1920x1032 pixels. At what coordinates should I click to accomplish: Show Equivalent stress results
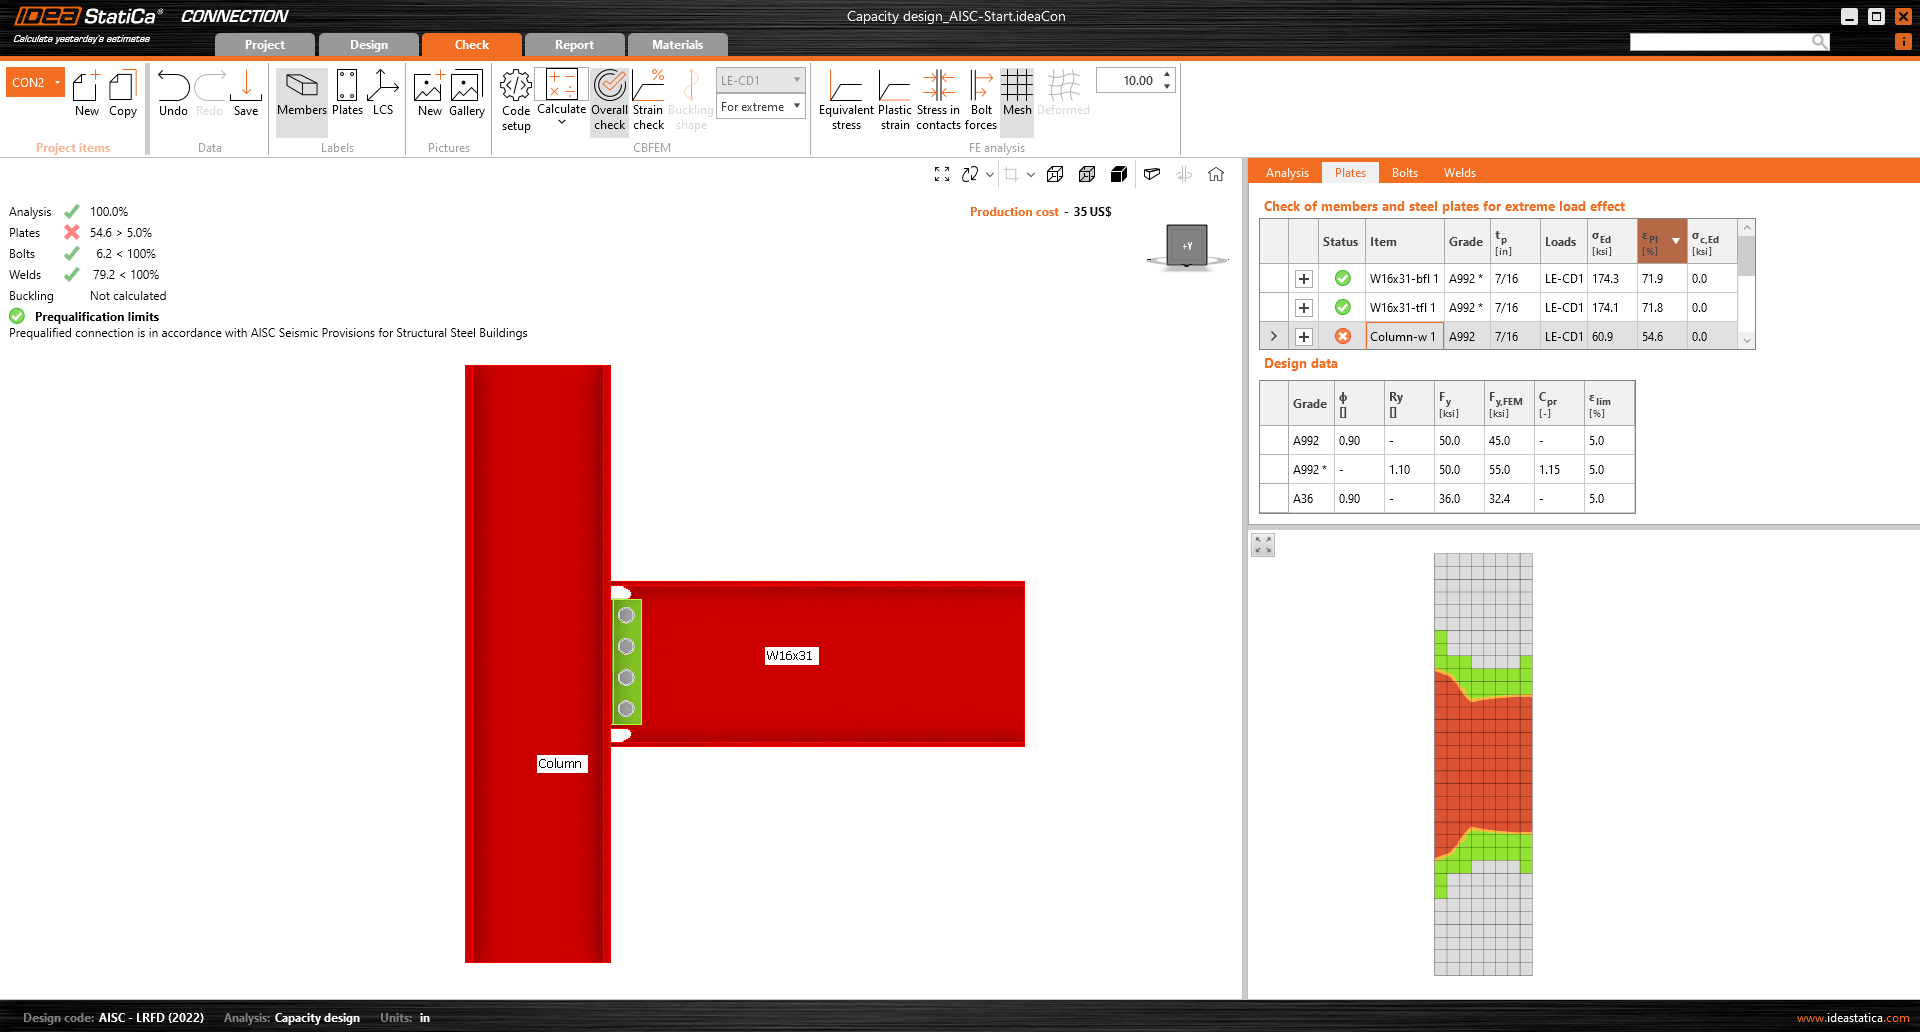(x=846, y=99)
